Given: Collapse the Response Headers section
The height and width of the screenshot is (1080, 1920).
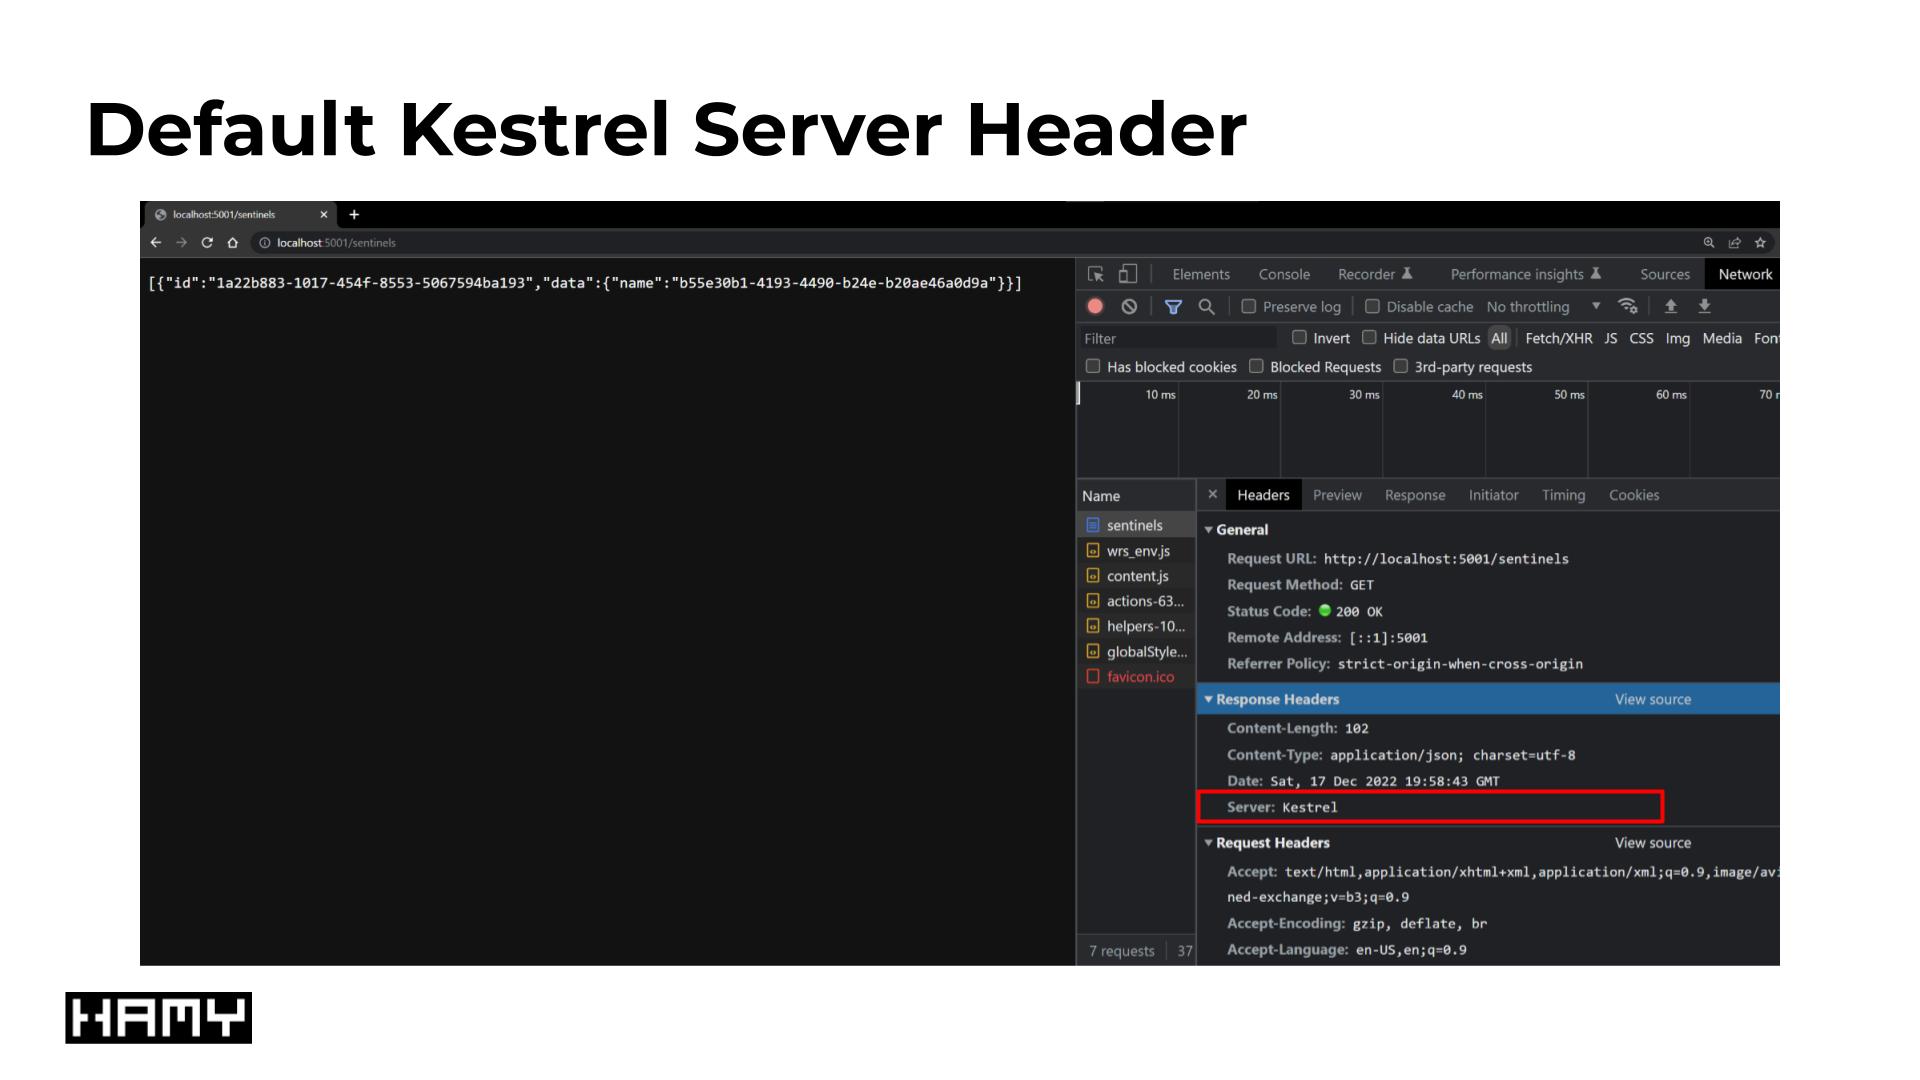Looking at the screenshot, I should click(x=1209, y=699).
